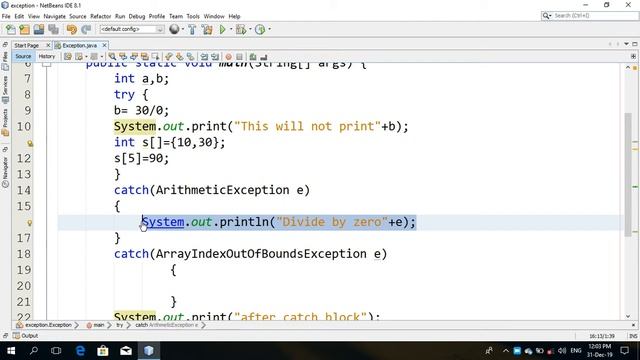Open the default config combo box

[x=132, y=29]
